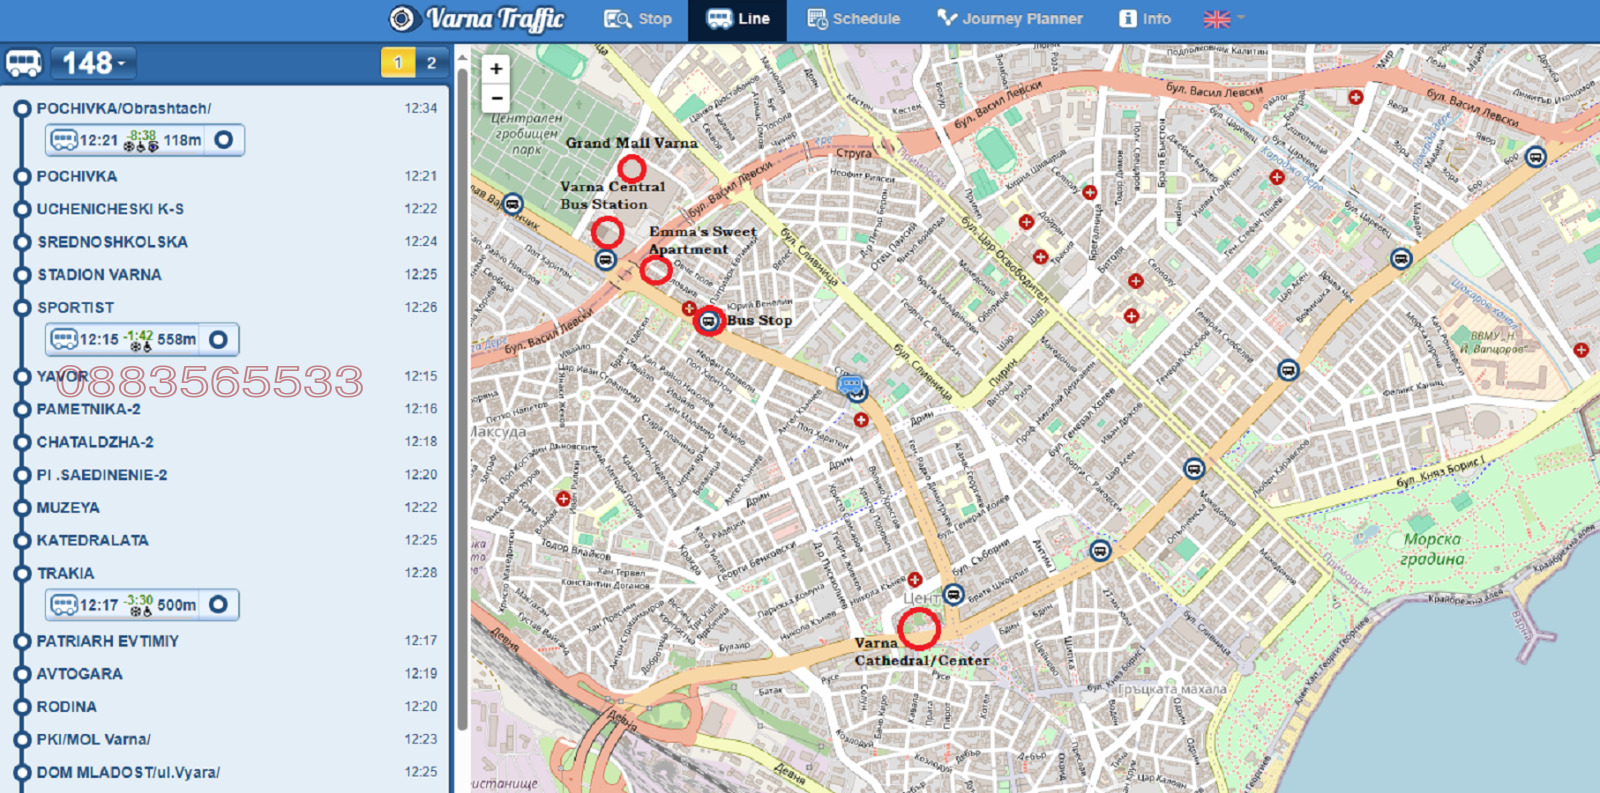The width and height of the screenshot is (1600, 793).
Task: Select direction 1 button
Action: point(398,63)
